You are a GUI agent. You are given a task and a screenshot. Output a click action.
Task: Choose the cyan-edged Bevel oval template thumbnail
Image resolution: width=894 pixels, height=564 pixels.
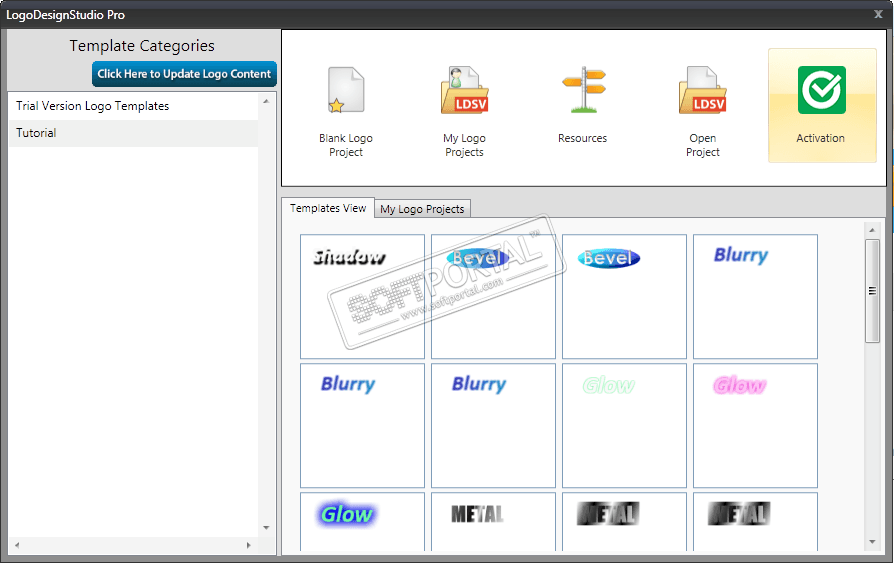click(x=624, y=297)
